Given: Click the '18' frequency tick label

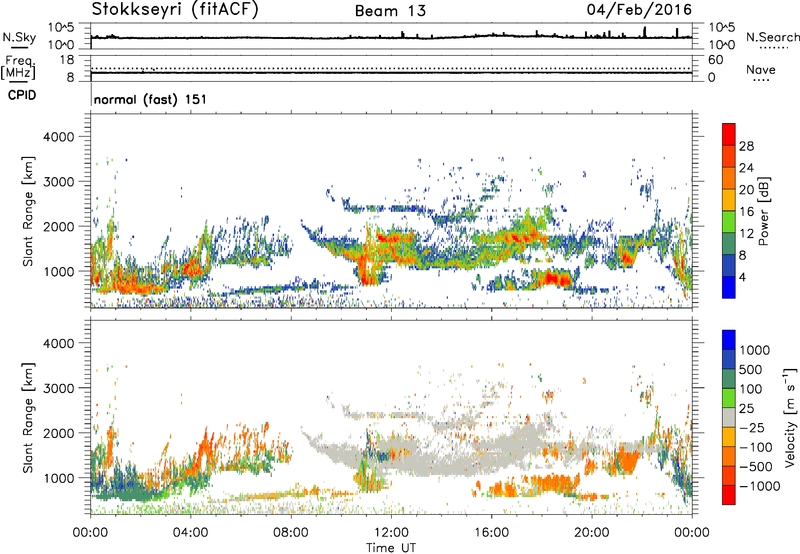Looking at the screenshot, I should [x=67, y=60].
